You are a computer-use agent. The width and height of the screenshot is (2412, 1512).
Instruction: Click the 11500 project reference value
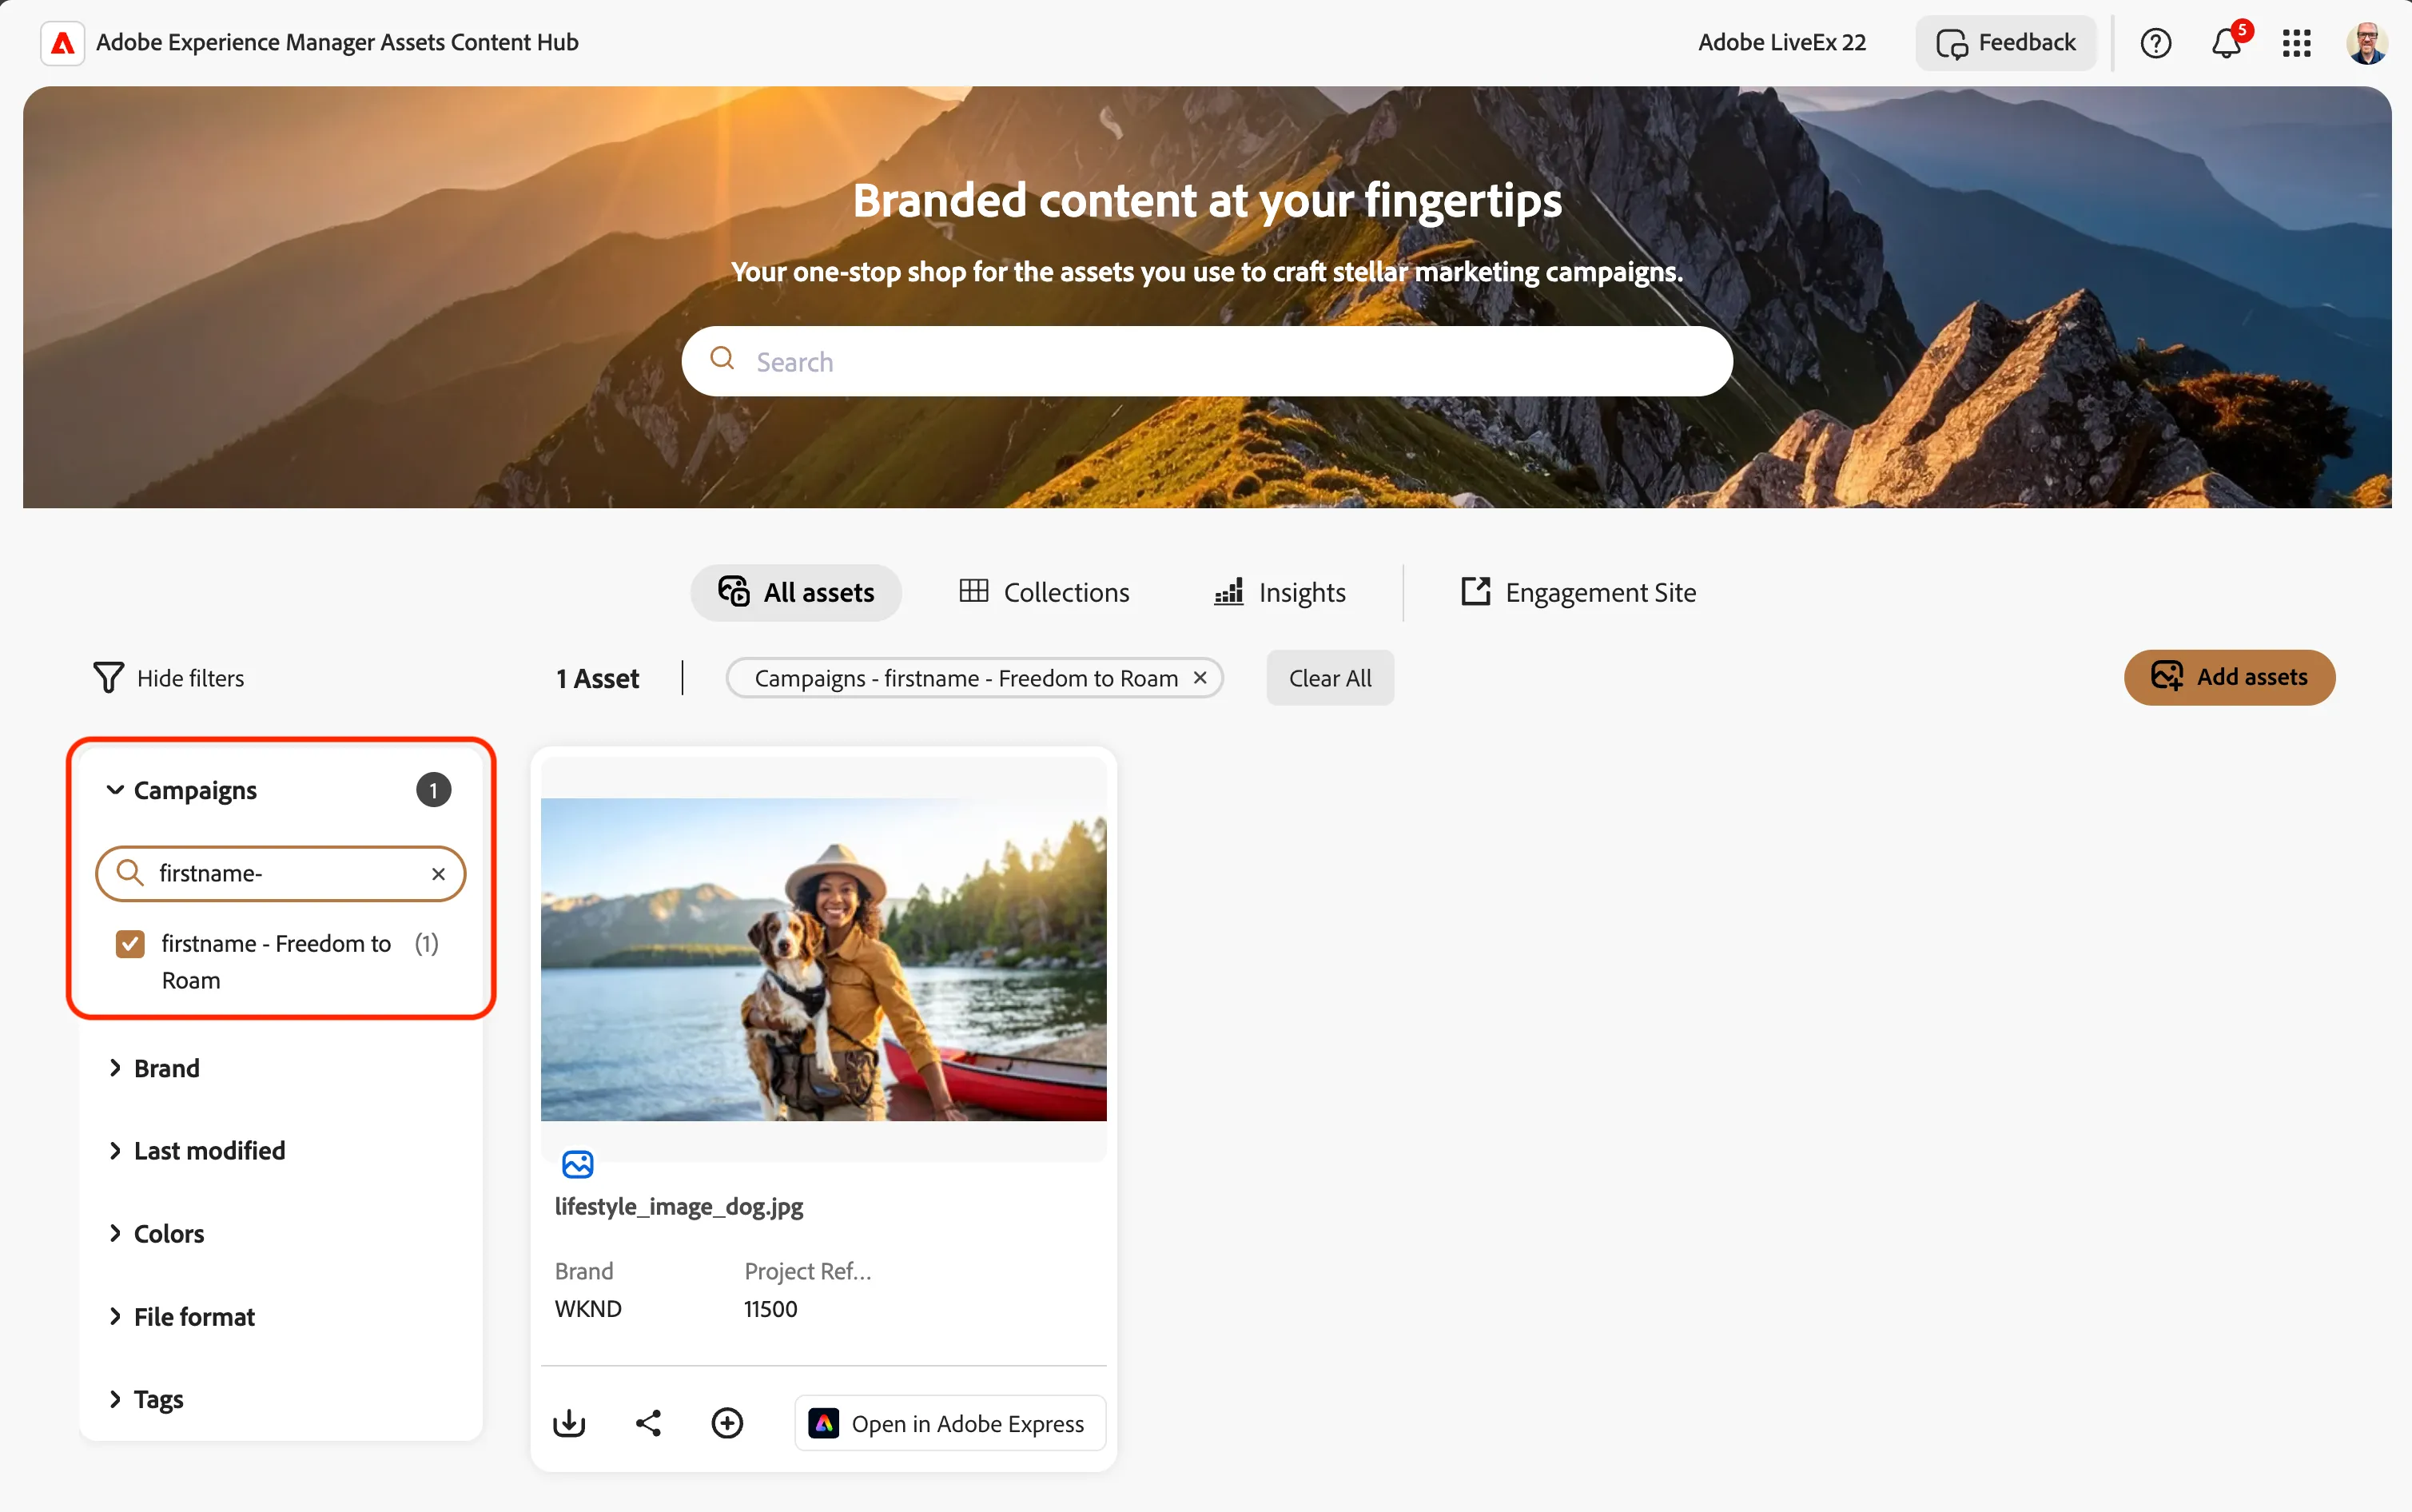tap(770, 1309)
